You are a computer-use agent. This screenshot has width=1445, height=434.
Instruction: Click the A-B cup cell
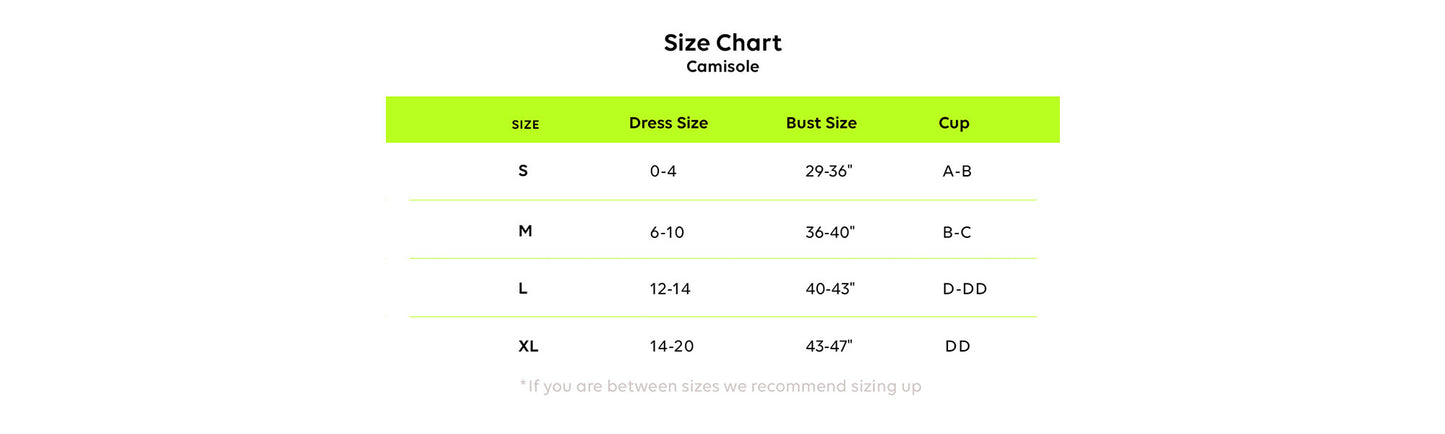957,171
